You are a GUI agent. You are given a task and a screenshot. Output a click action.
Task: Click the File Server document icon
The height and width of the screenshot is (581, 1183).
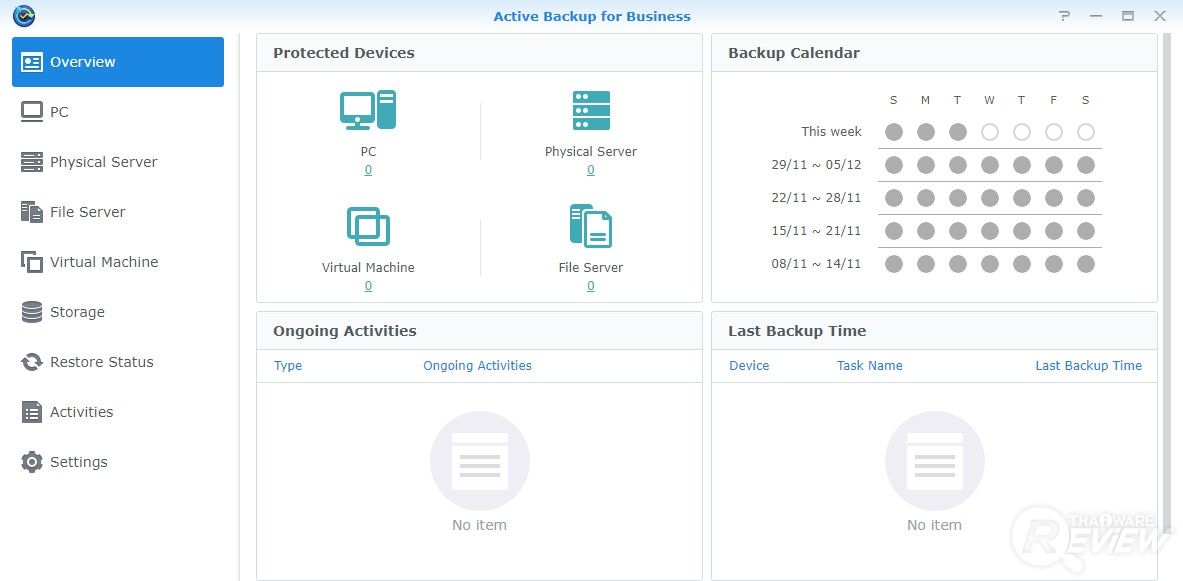tap(591, 226)
